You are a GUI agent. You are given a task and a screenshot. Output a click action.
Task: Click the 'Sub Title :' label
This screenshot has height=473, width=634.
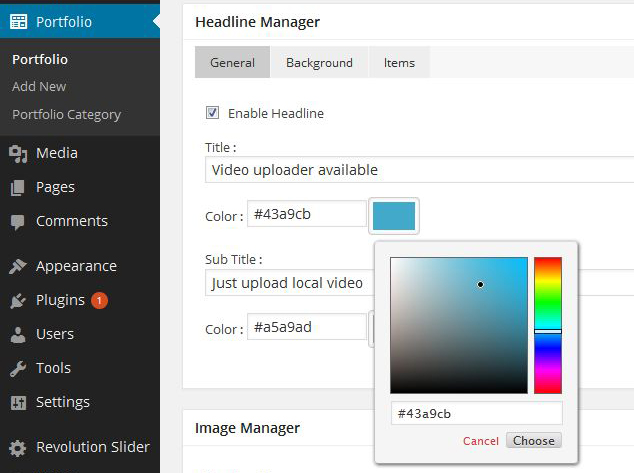point(234,259)
